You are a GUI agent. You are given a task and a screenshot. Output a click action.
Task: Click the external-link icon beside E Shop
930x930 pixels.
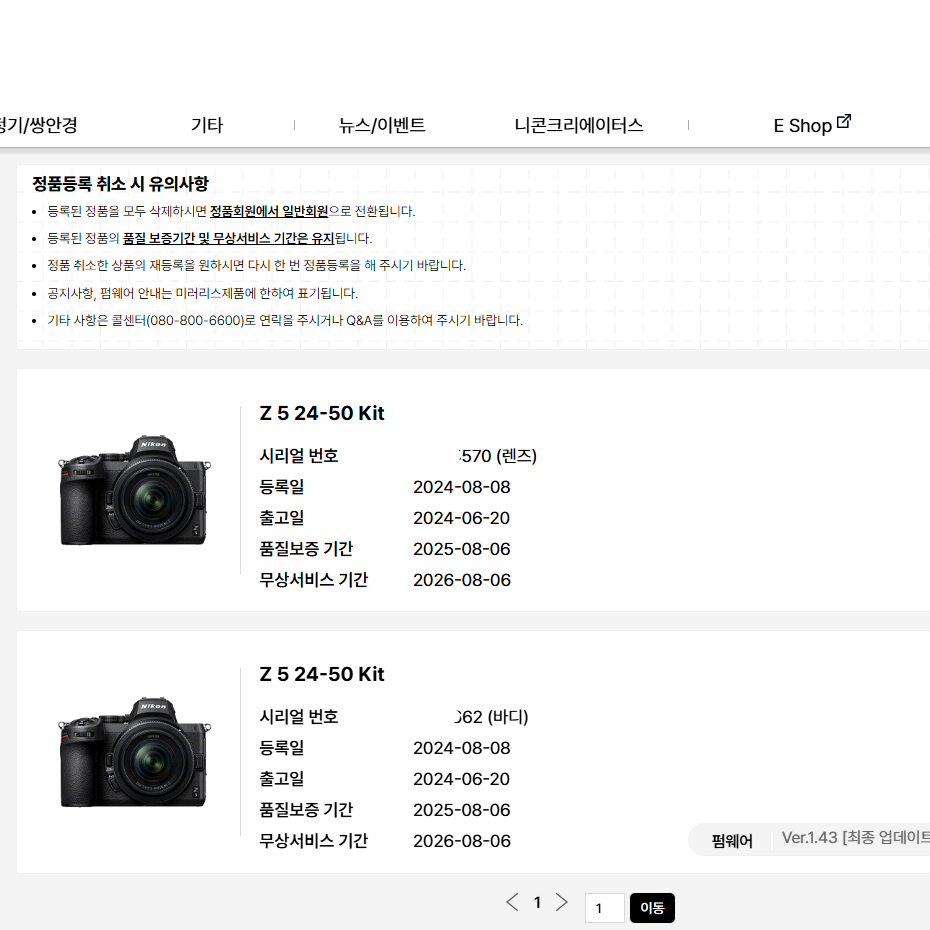click(x=843, y=121)
